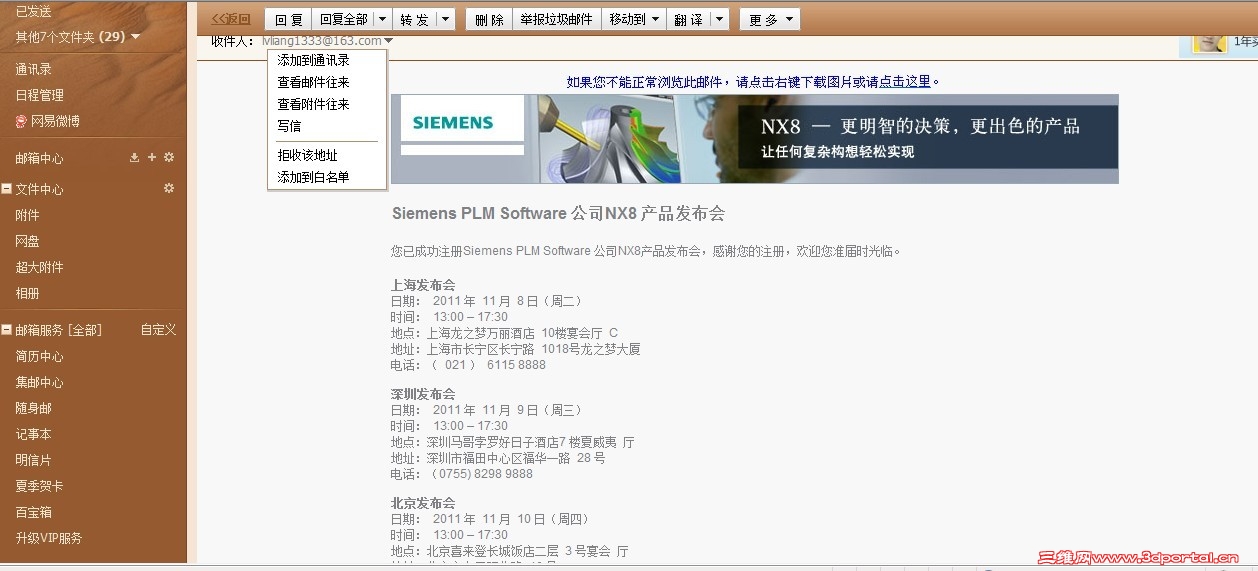The height and width of the screenshot is (571, 1258).
Task: Open 日程管理 in the sidebar
Action: (x=39, y=95)
